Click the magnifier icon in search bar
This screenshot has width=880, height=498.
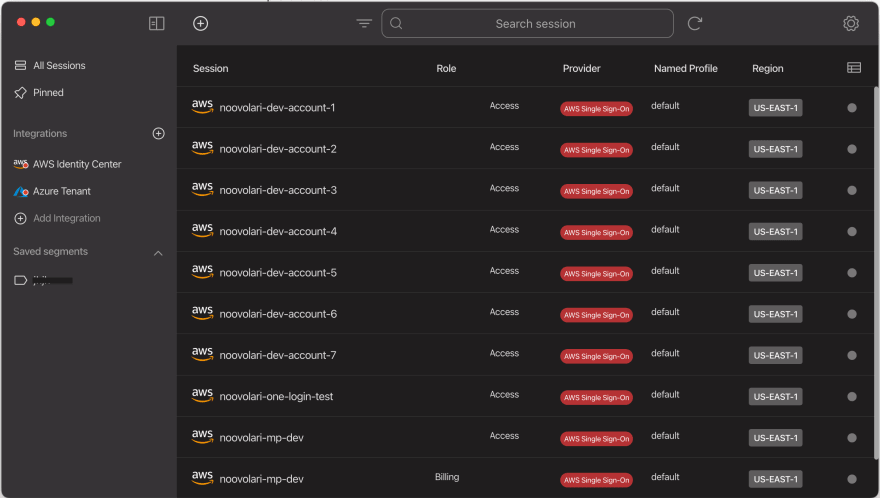pos(396,23)
